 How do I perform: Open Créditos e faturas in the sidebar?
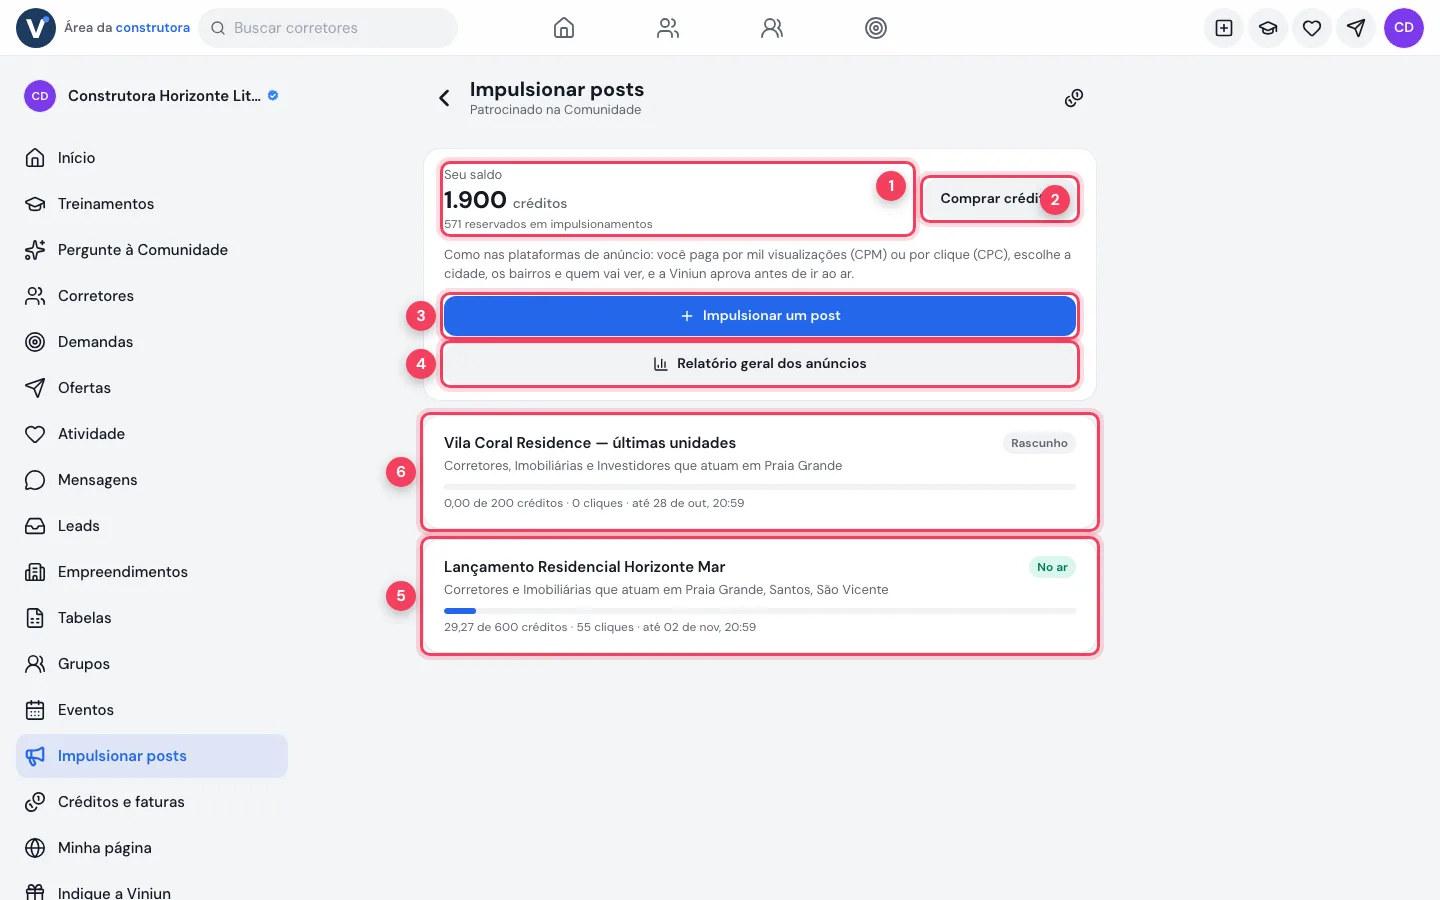coord(152,802)
